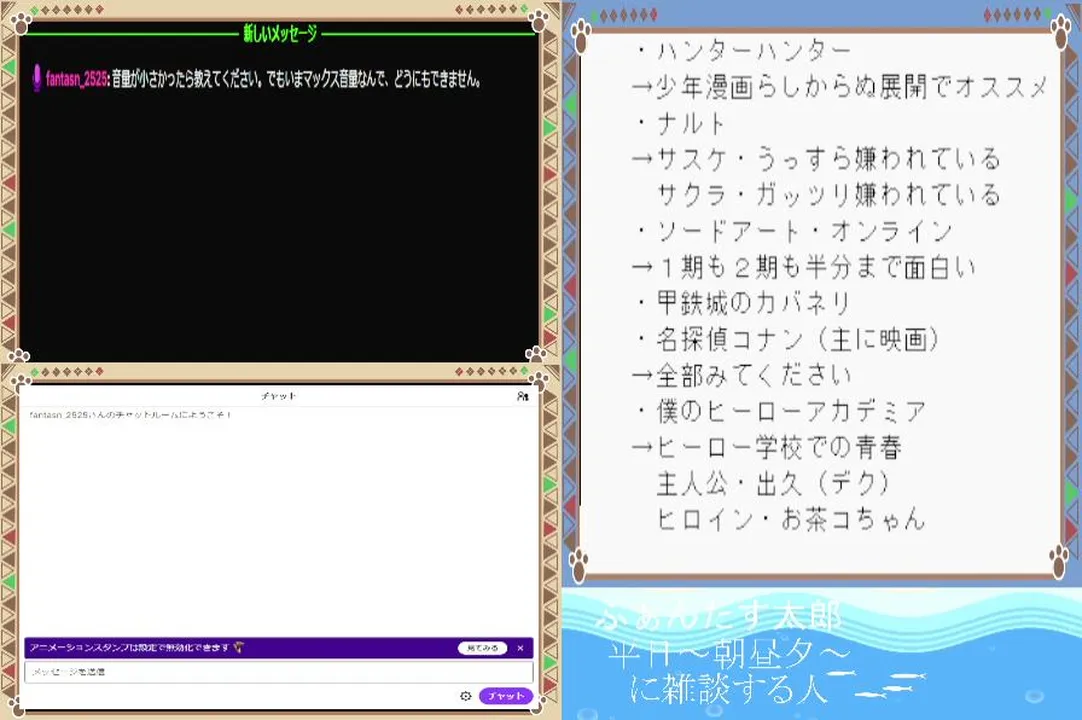Click the →ヒーロー学校での青春 line
1082x720 pixels.
767,447
